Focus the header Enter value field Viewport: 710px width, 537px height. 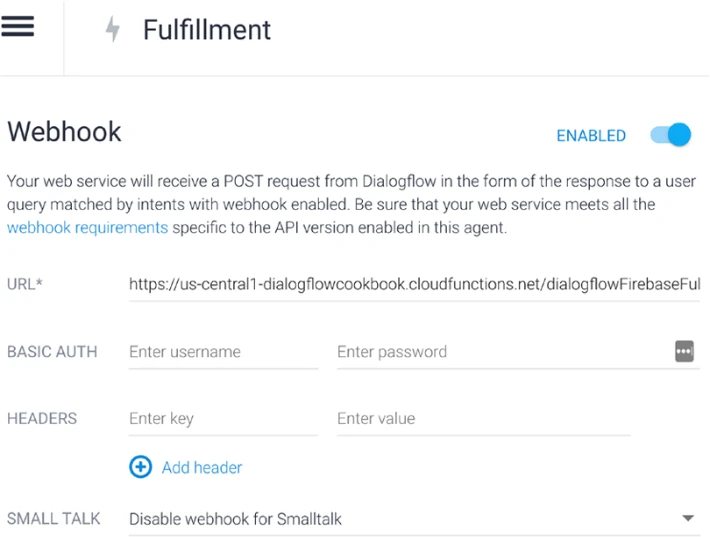click(x=484, y=418)
